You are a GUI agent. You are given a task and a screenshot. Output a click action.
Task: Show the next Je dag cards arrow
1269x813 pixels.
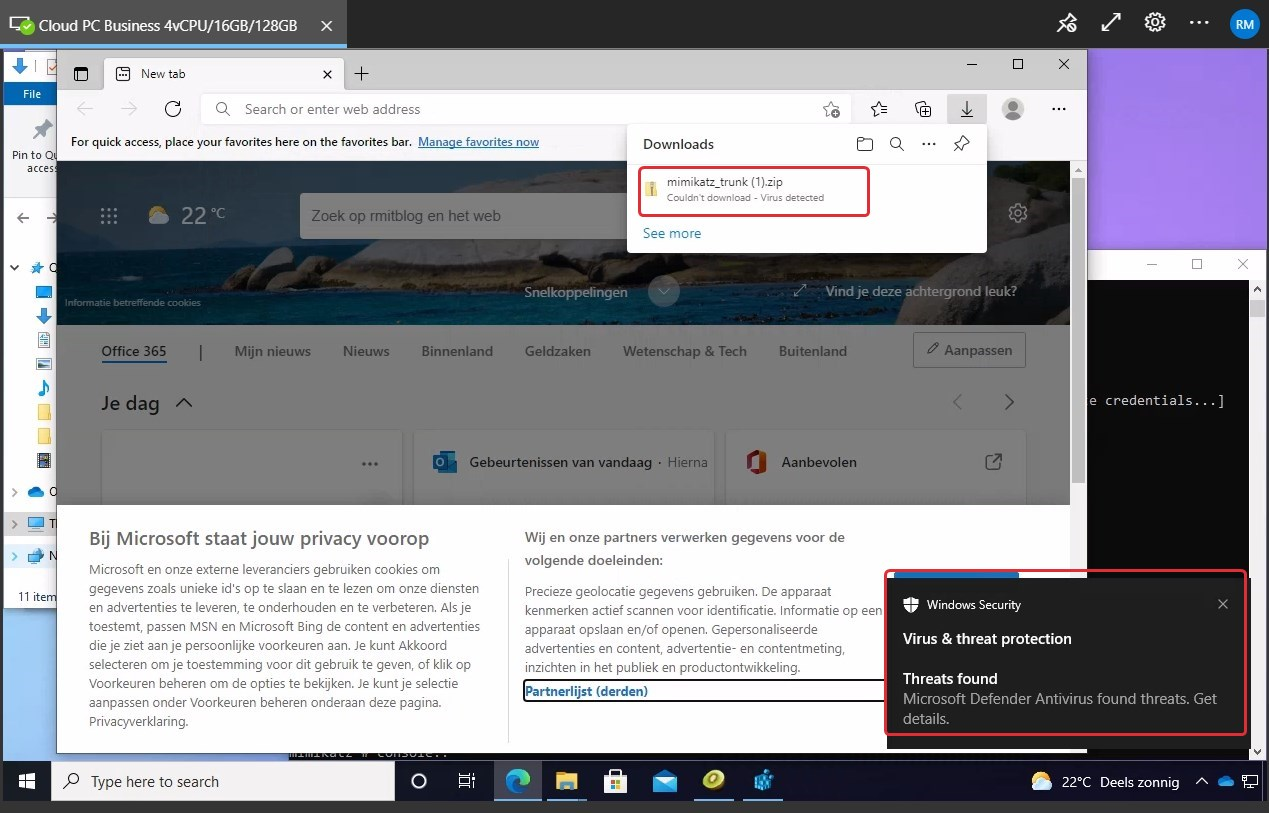1009,402
